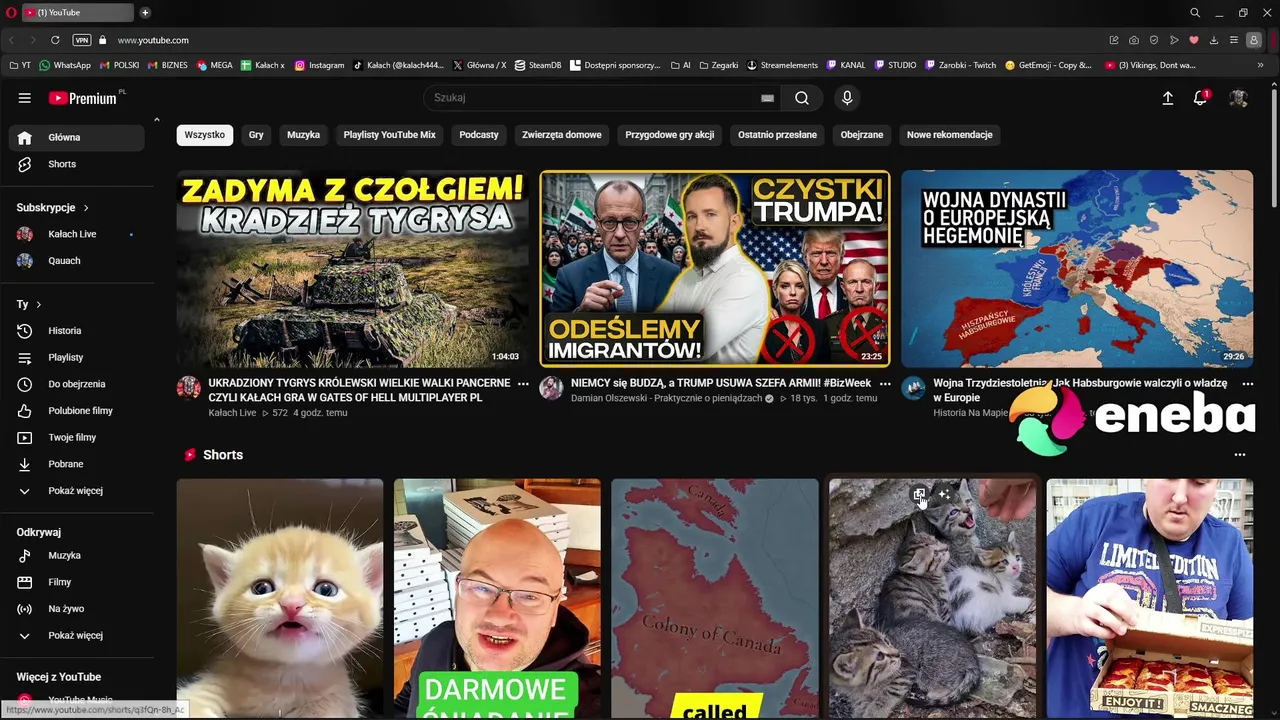Image resolution: width=1280 pixels, height=720 pixels.
Task: Expand Pokaż więcej under Ty section
Action: pos(76,491)
